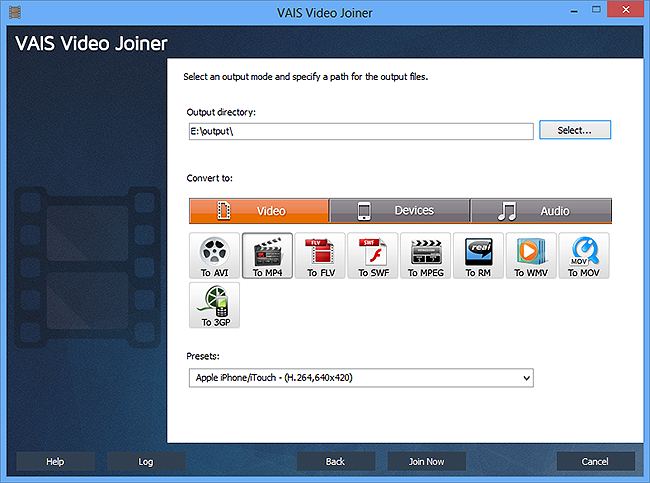Start joining with Join Now

[427, 461]
